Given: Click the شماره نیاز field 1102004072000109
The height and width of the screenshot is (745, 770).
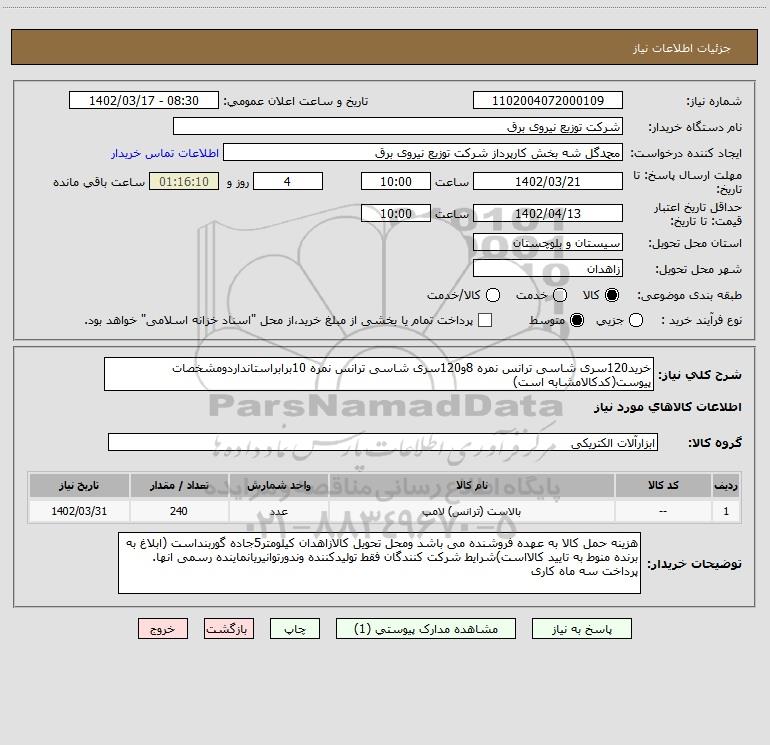Looking at the screenshot, I should (548, 101).
